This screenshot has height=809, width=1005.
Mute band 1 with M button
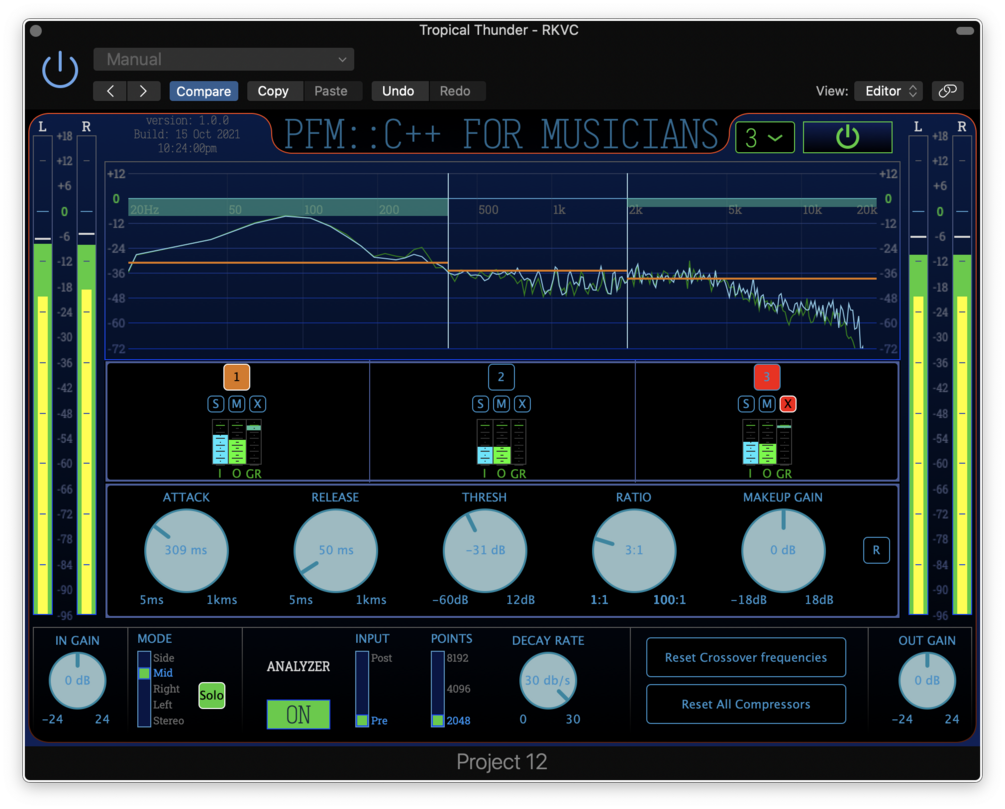point(237,404)
